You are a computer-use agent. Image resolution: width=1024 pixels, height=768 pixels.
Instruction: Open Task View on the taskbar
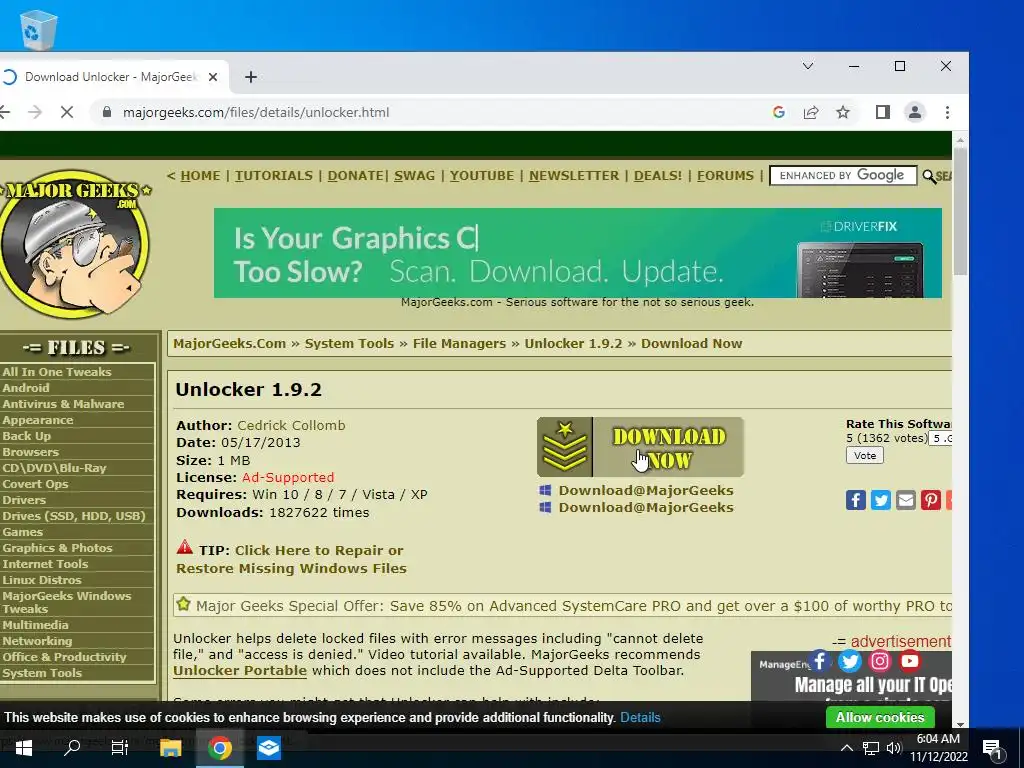[120, 748]
